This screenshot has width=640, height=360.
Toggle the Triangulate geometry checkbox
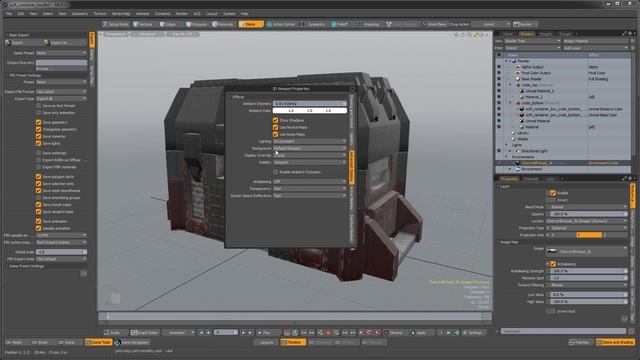(x=38, y=129)
